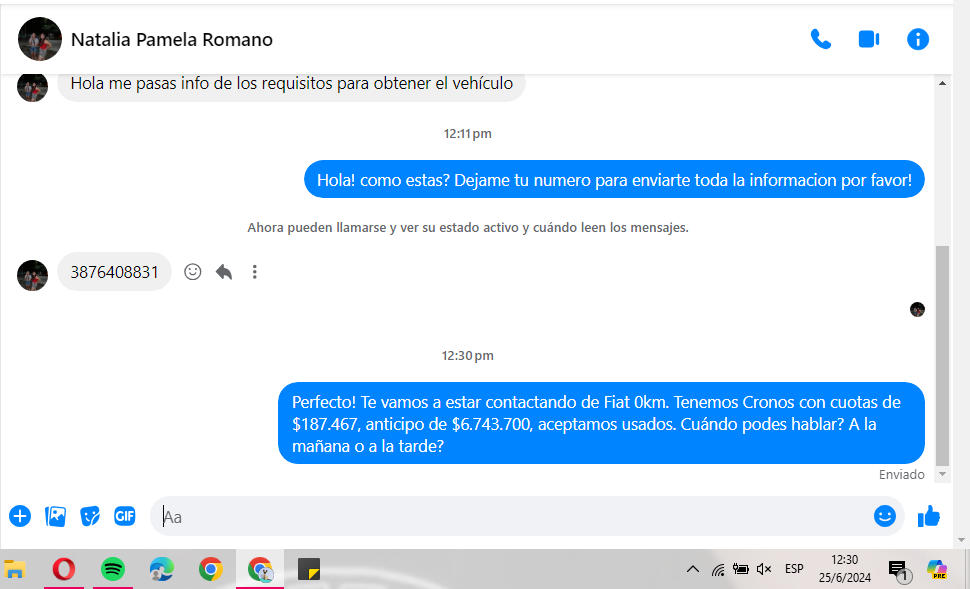Viewport: 970px width, 589px height.
Task: Open the GIF picker
Action: (x=124, y=516)
